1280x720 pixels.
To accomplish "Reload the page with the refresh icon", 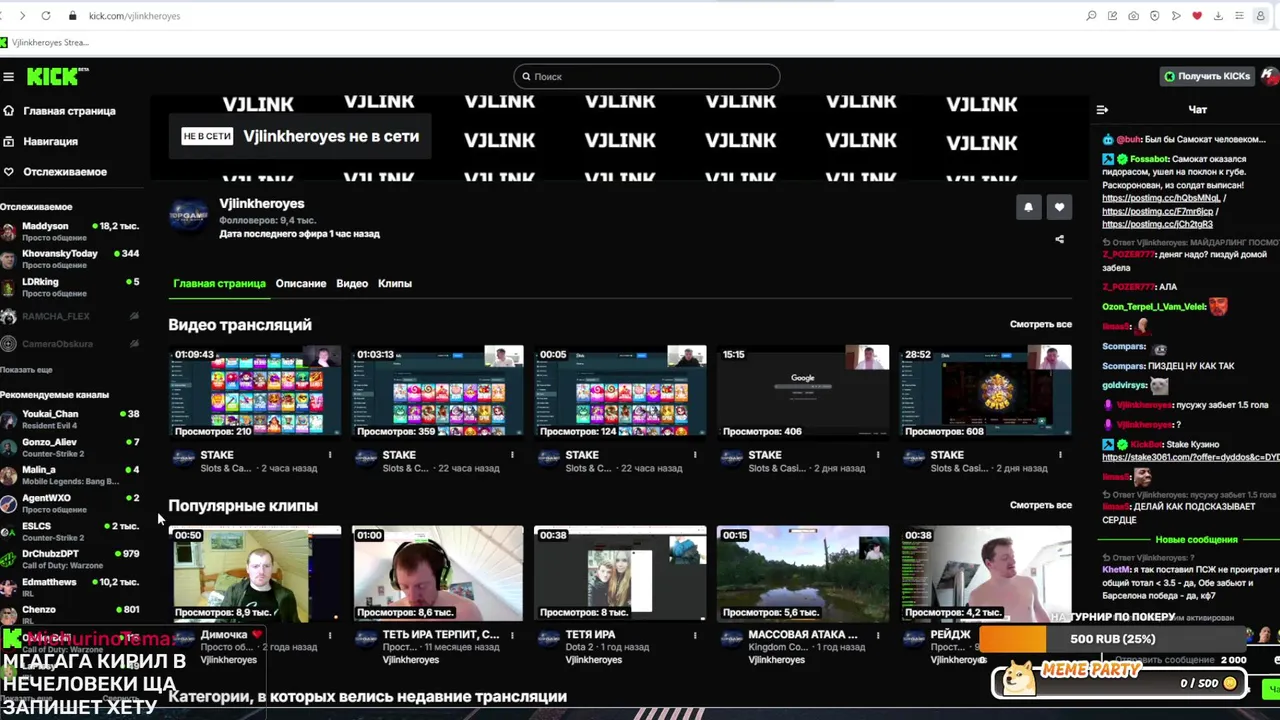I will 46,16.
